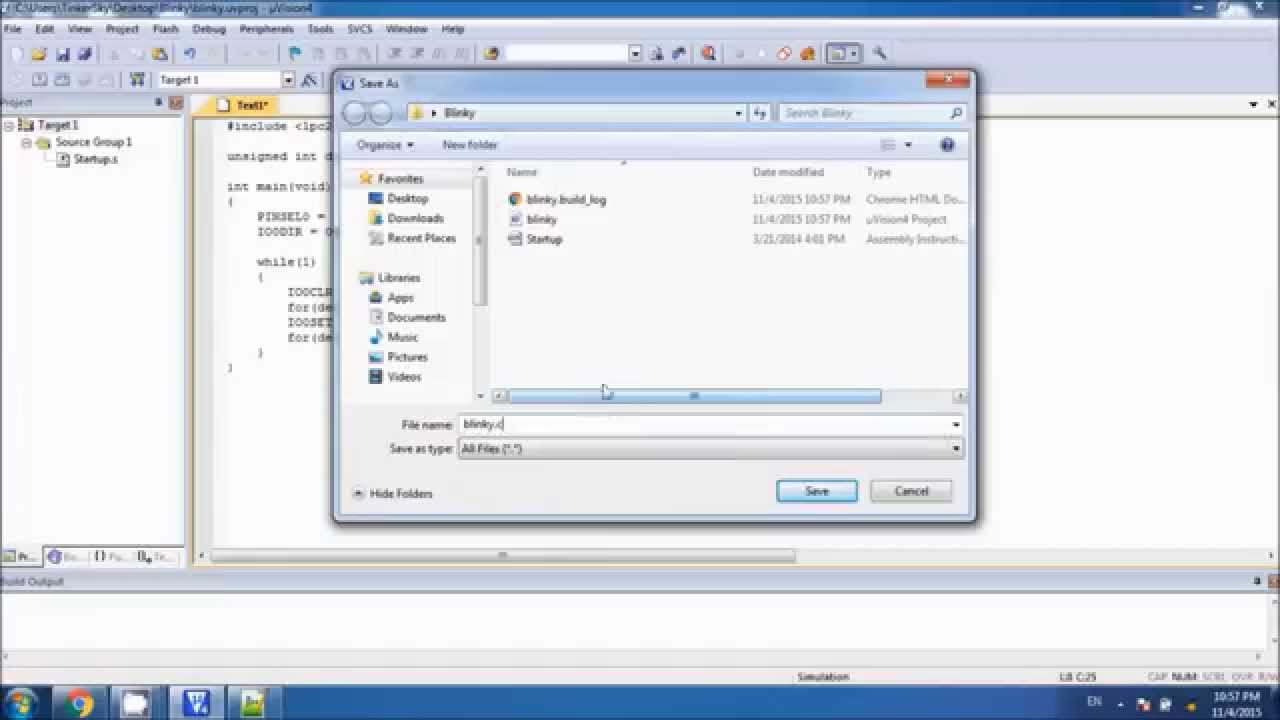1280x720 pixels.
Task: Click the Undo toolbar icon
Action: (189, 54)
